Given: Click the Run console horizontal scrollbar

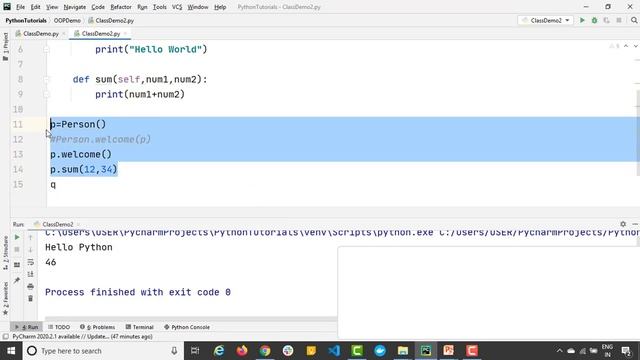Looking at the screenshot, I should tap(191, 318).
